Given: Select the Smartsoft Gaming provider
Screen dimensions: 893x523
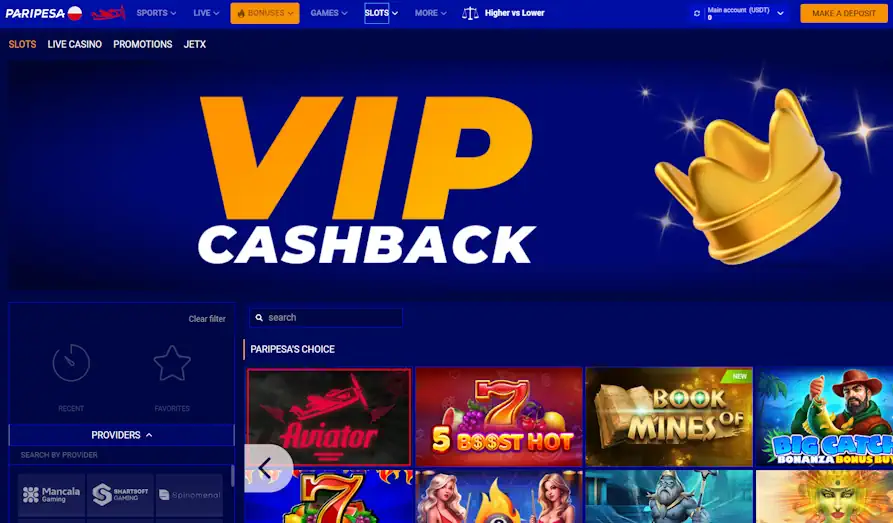Looking at the screenshot, I should (120, 495).
